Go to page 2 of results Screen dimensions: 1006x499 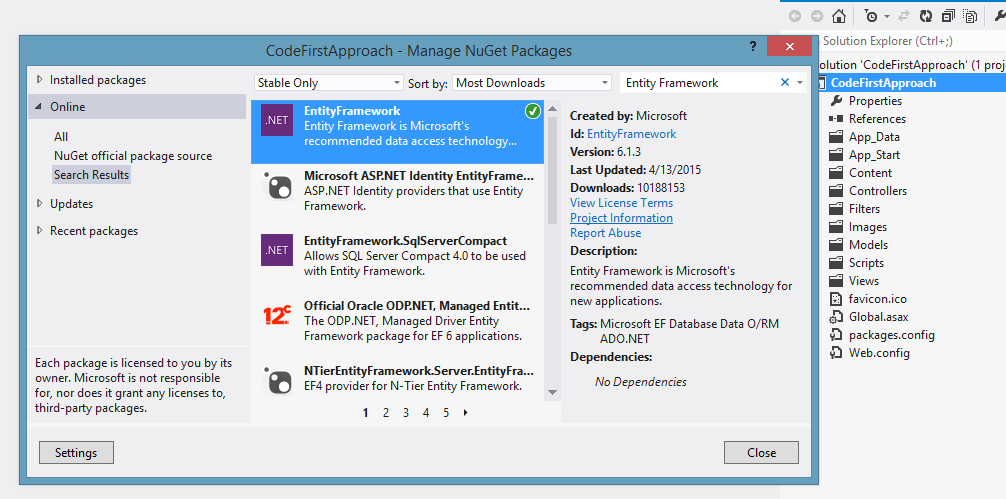[386, 412]
